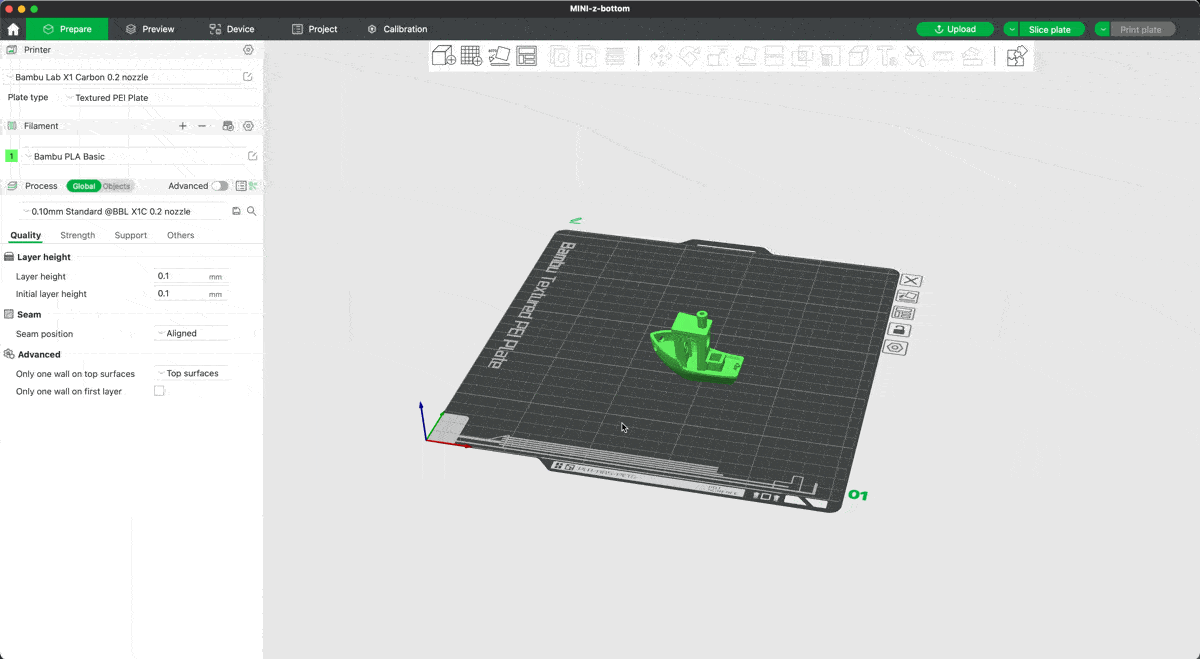Click the Arrange all objects icon
The height and width of the screenshot is (659, 1200).
pyautogui.click(x=526, y=56)
